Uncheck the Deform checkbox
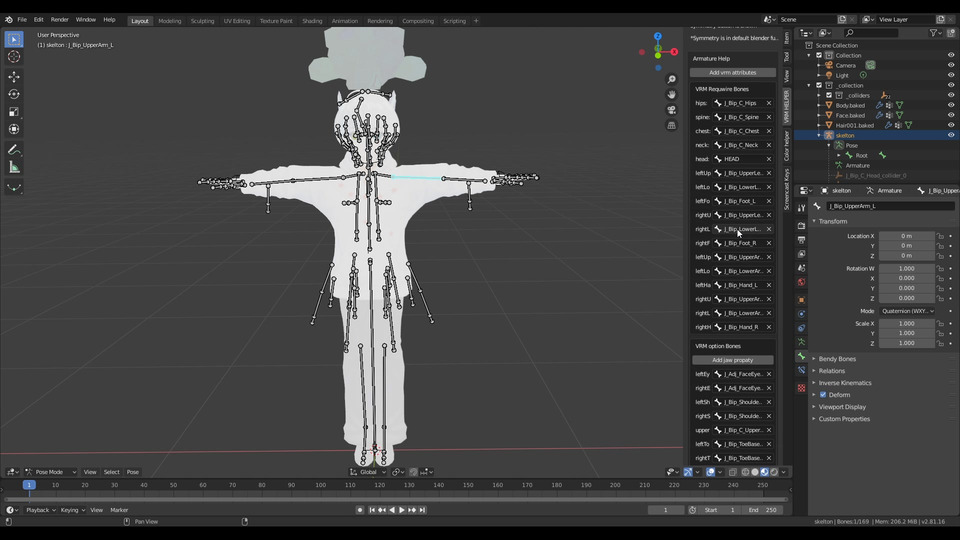This screenshot has width=960, height=540. [823, 395]
